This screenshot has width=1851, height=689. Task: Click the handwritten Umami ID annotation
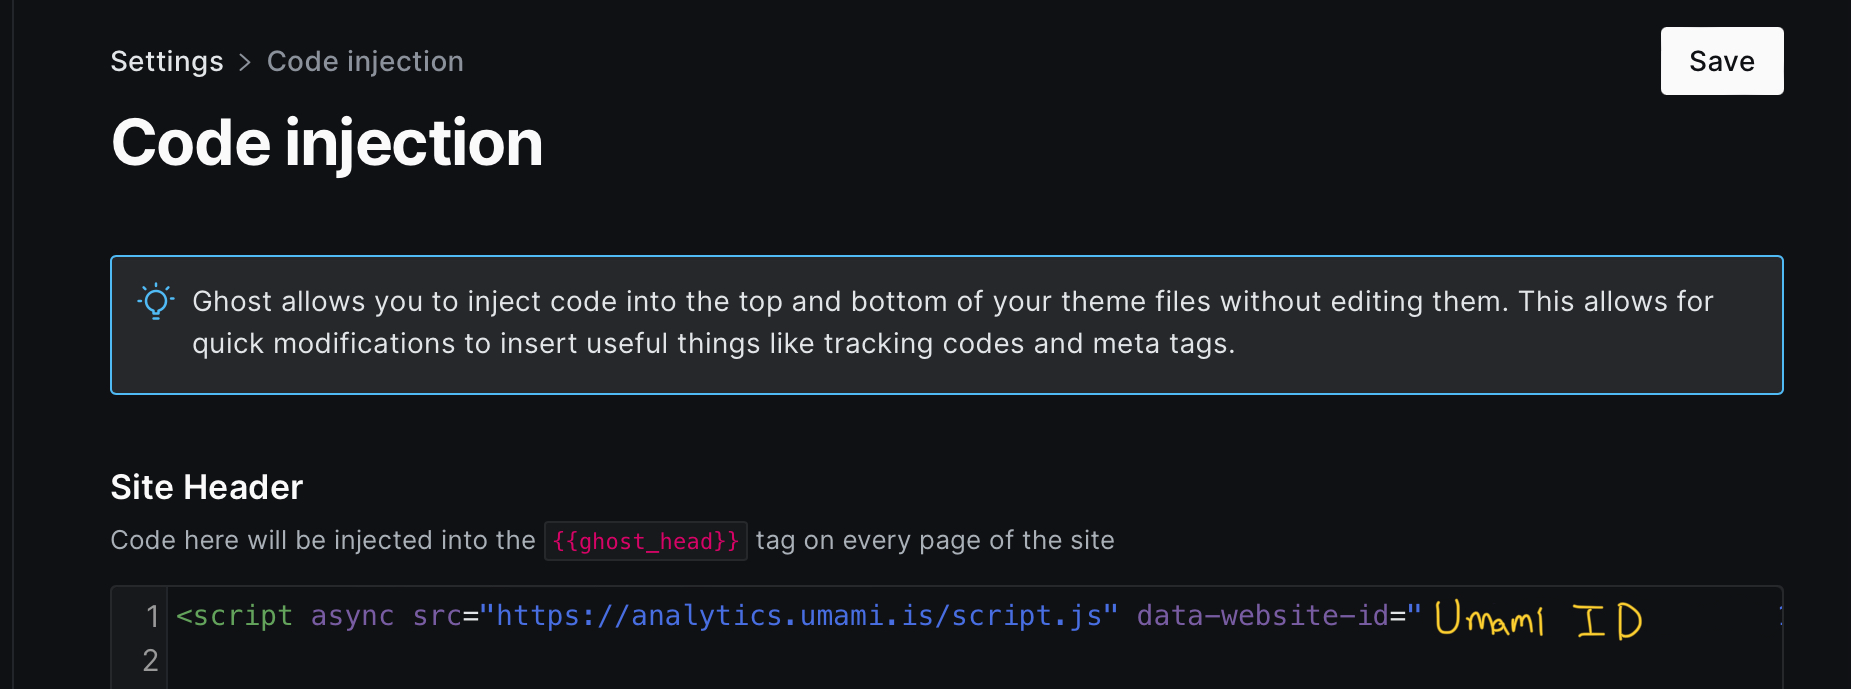click(1538, 620)
